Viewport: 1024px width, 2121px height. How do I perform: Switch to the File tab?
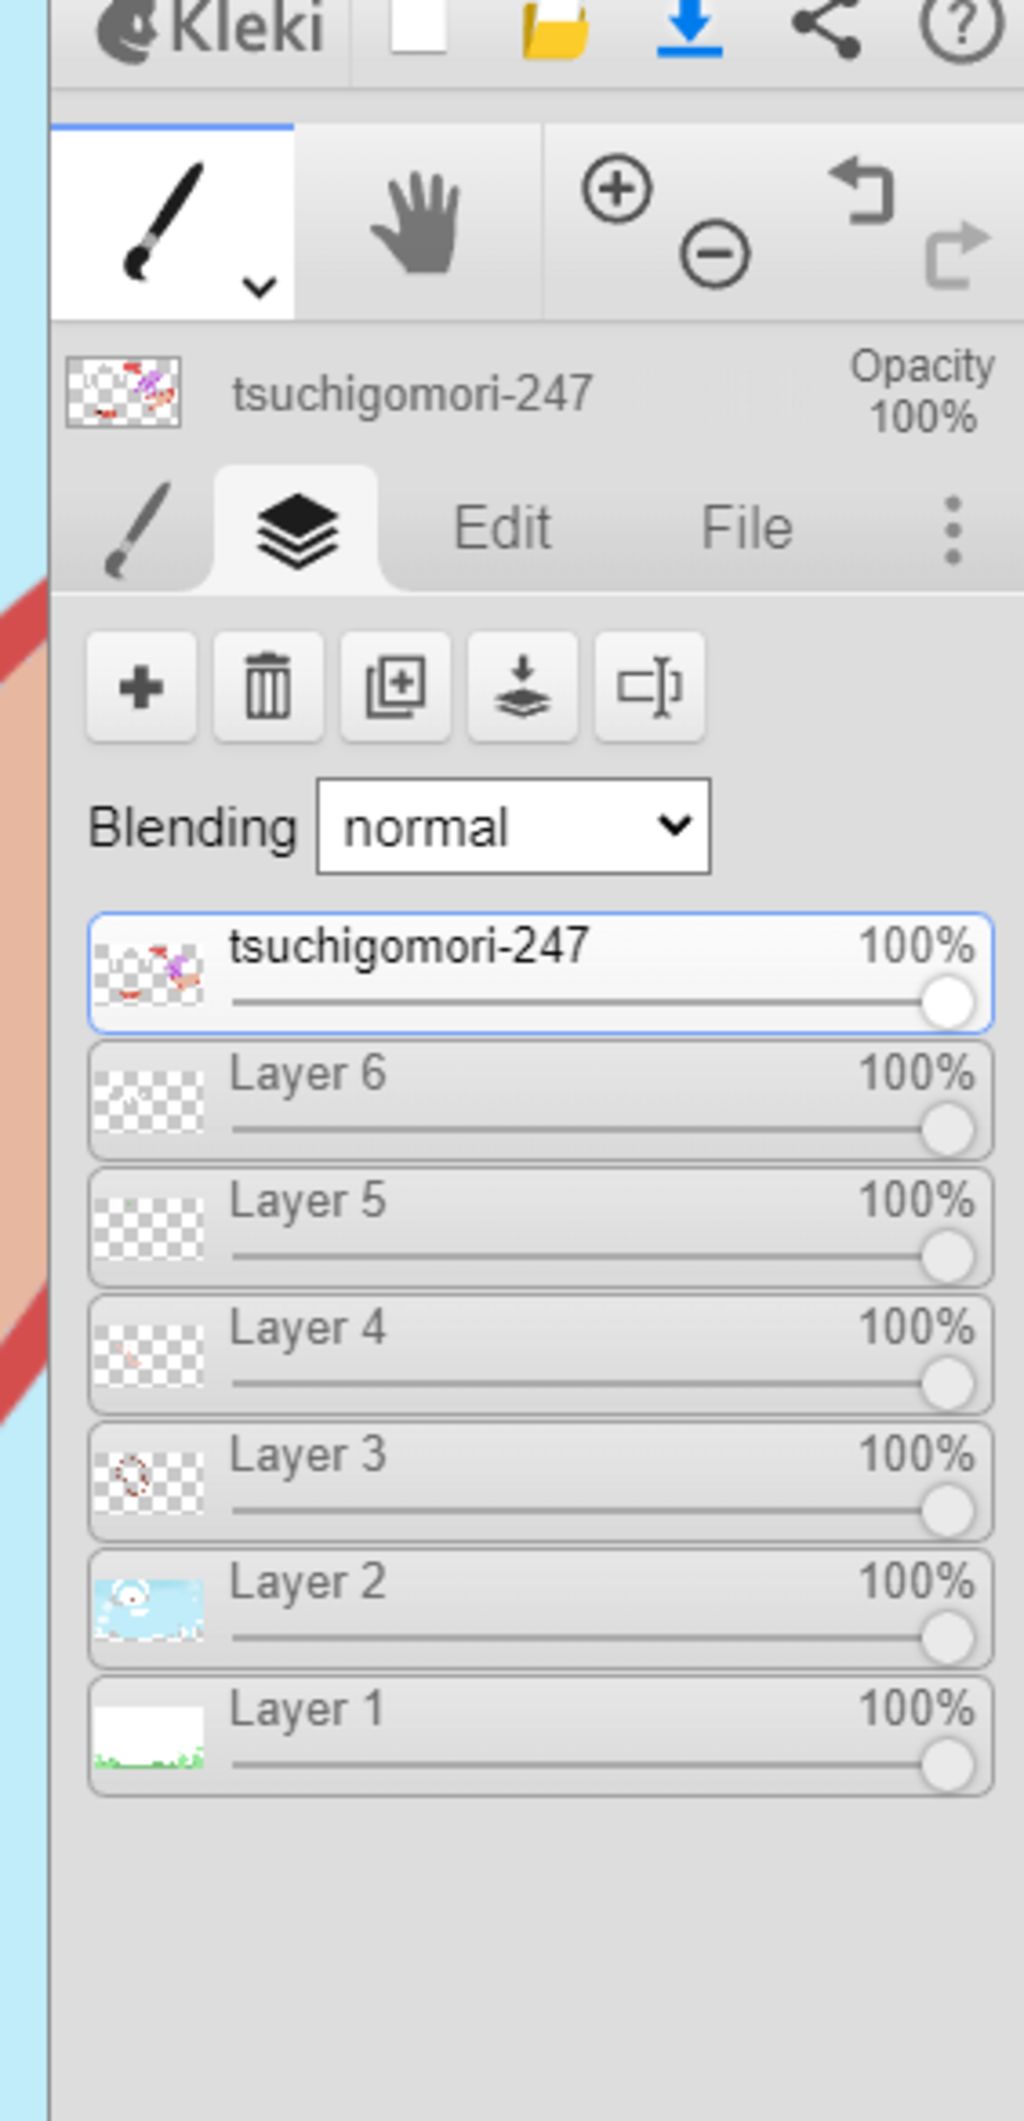point(747,528)
